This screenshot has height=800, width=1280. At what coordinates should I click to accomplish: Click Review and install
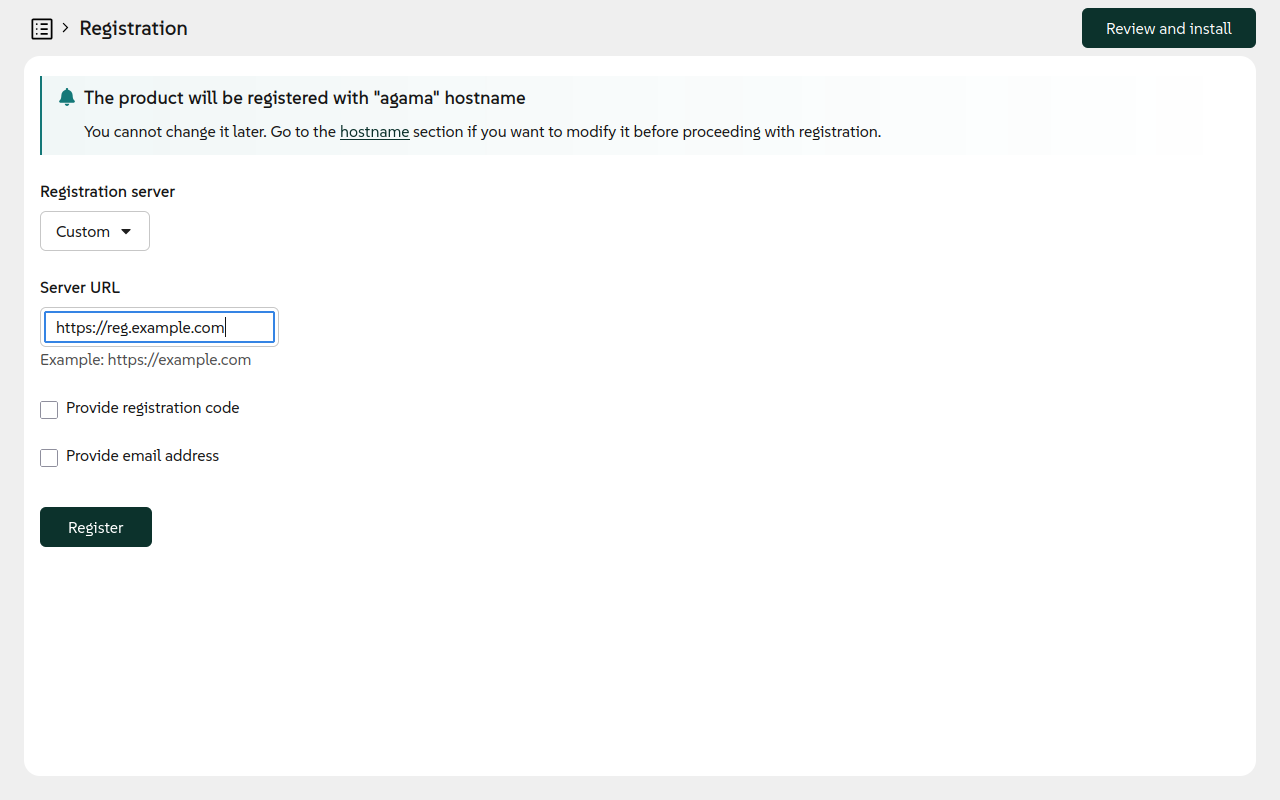(x=1168, y=28)
